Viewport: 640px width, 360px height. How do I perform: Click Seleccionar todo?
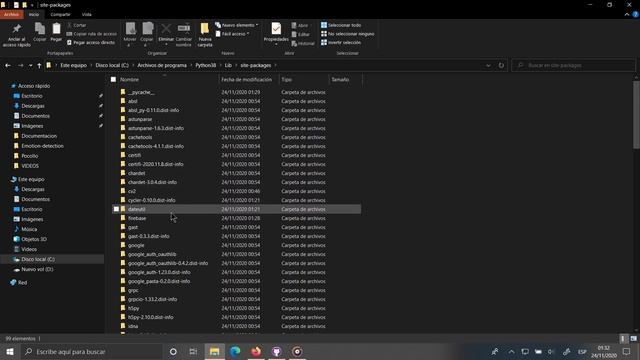341,25
